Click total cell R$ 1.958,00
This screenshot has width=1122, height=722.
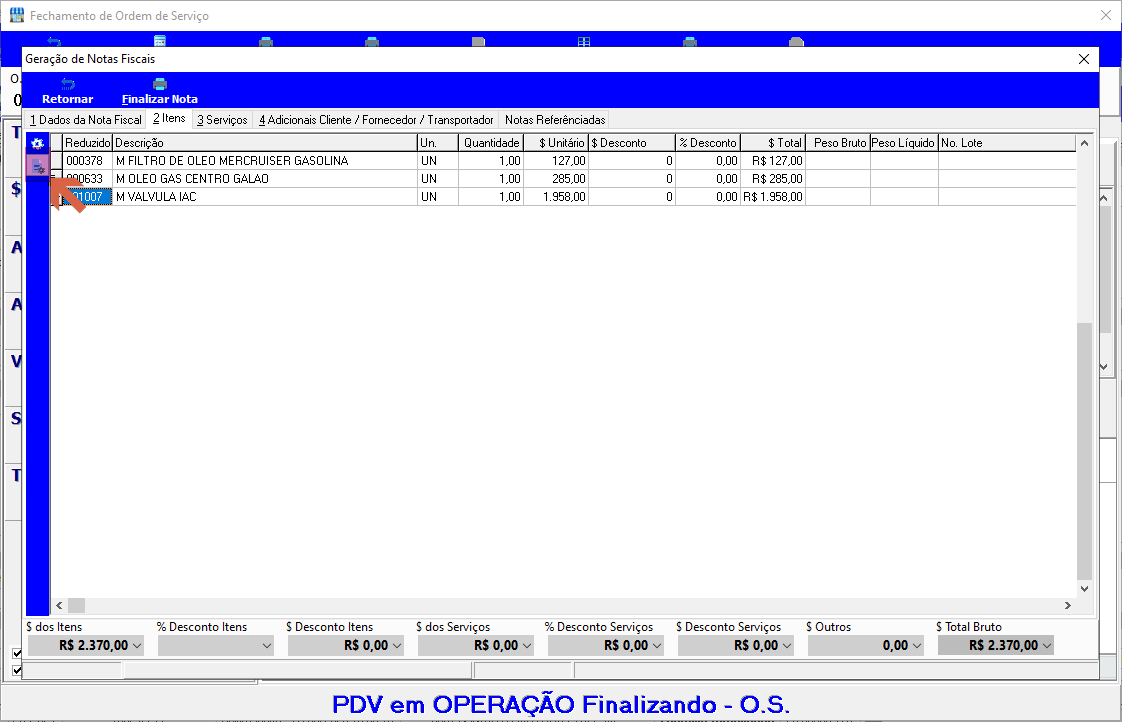(773, 197)
